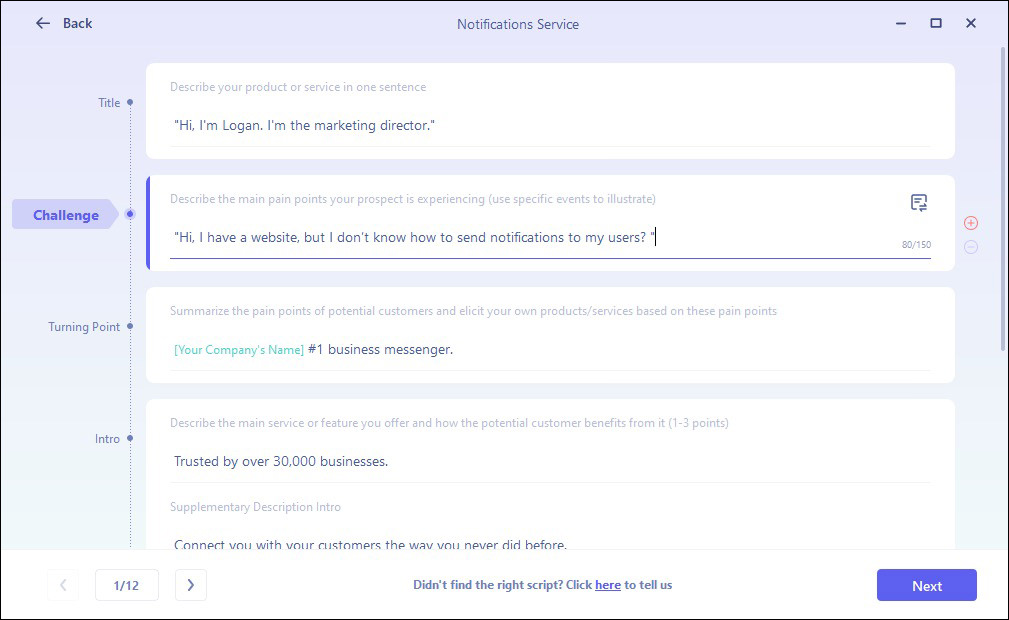Edit 'Trusted by over 30,000 businesses.' field
Viewport: 1009px width, 620px height.
pyautogui.click(x=550, y=462)
